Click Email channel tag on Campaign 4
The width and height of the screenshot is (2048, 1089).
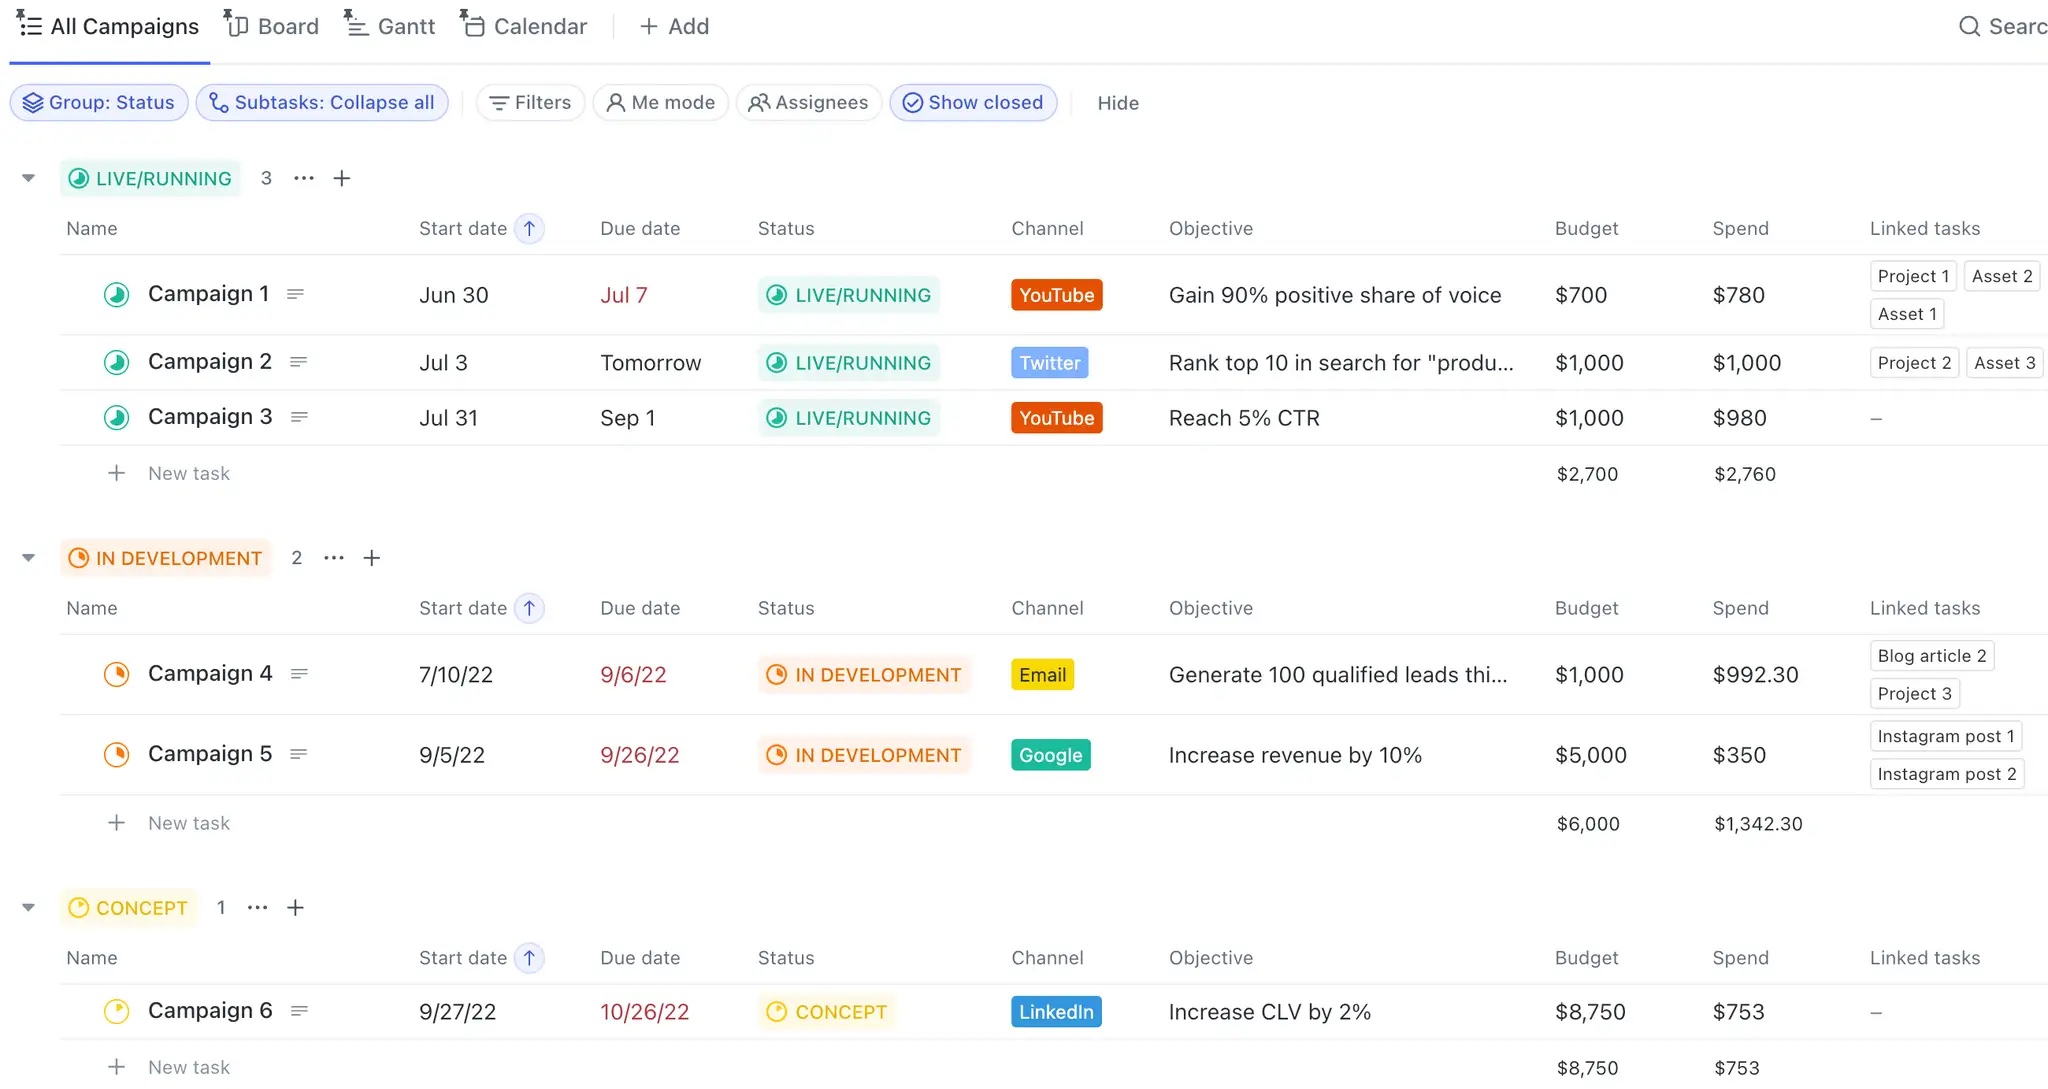(1043, 675)
